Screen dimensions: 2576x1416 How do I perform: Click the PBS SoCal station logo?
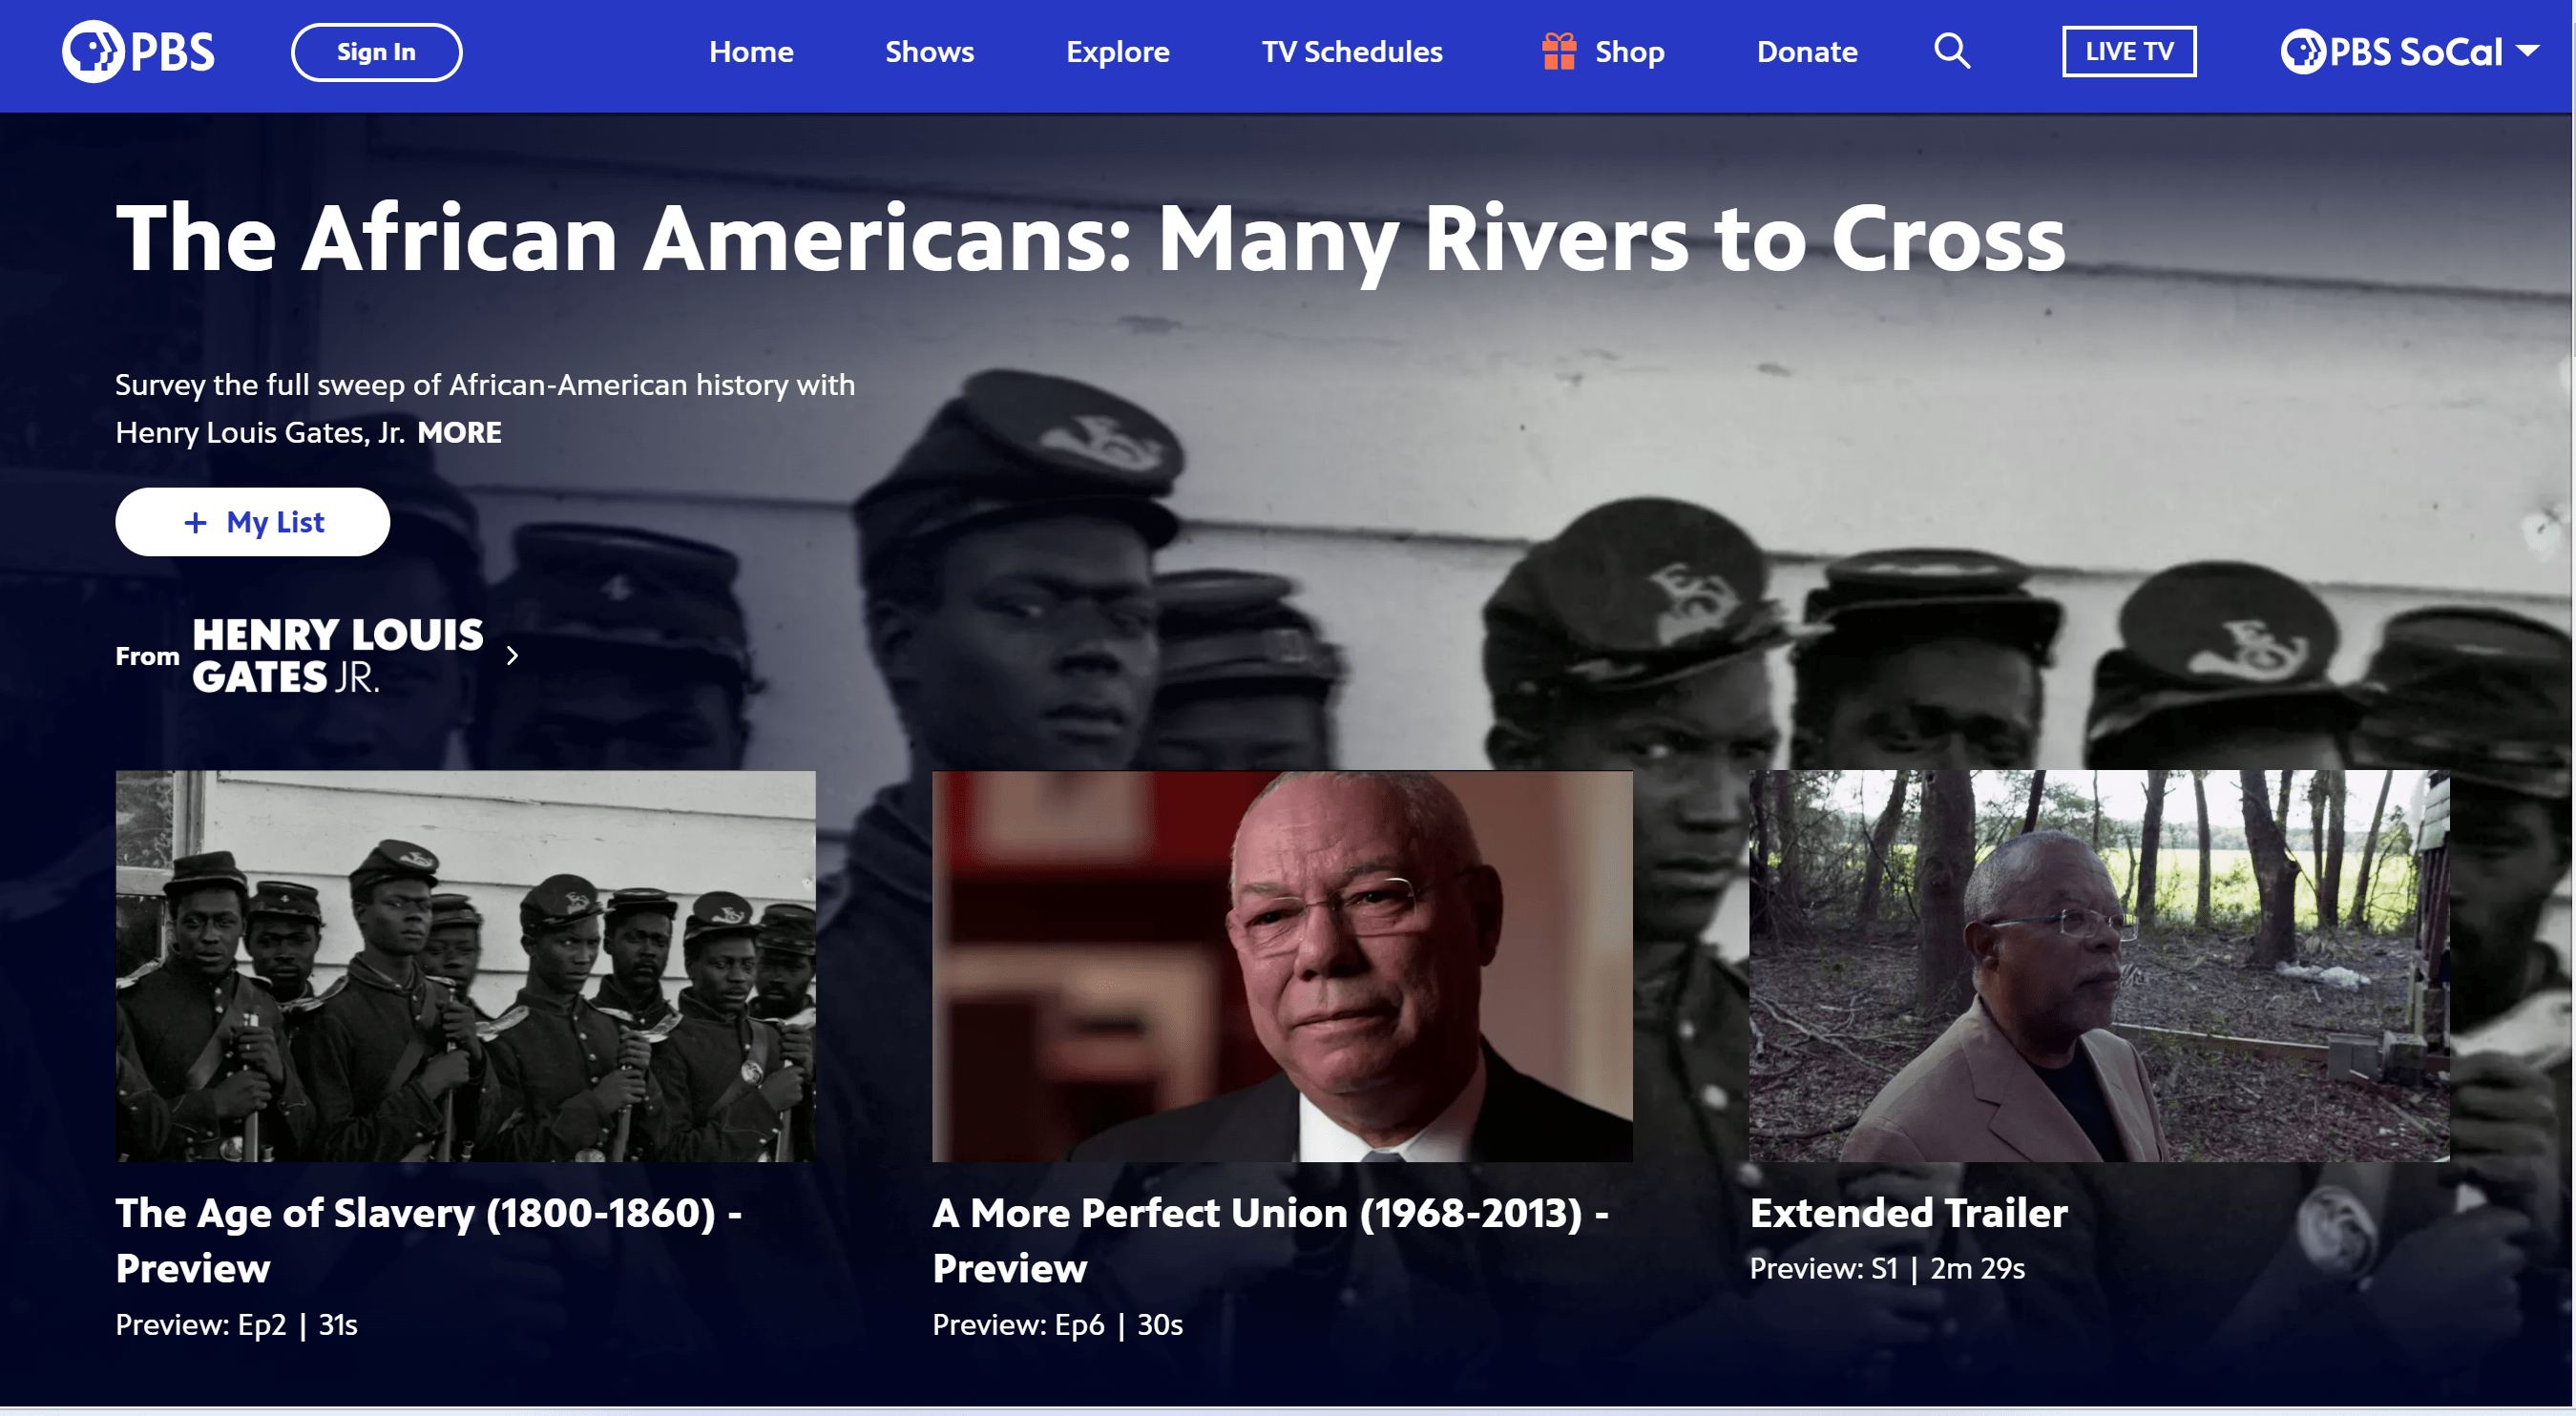[x=2391, y=52]
